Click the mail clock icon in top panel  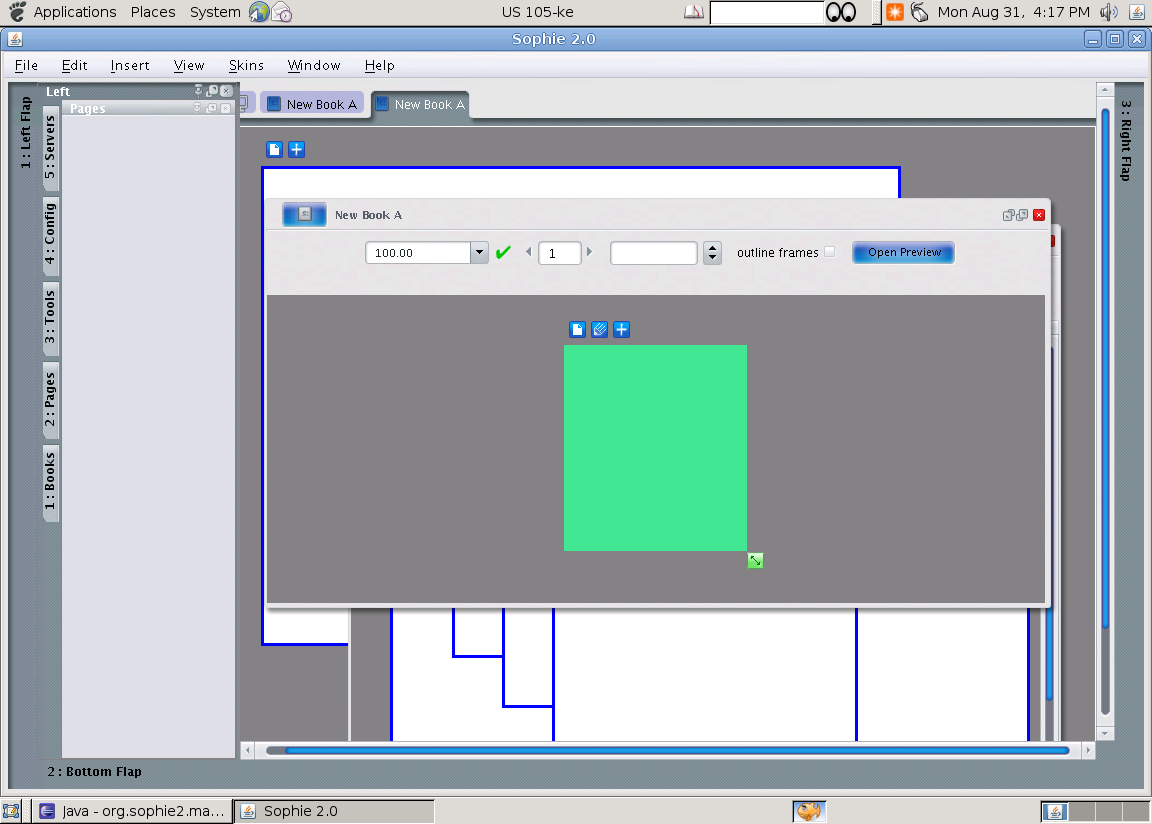coord(282,12)
